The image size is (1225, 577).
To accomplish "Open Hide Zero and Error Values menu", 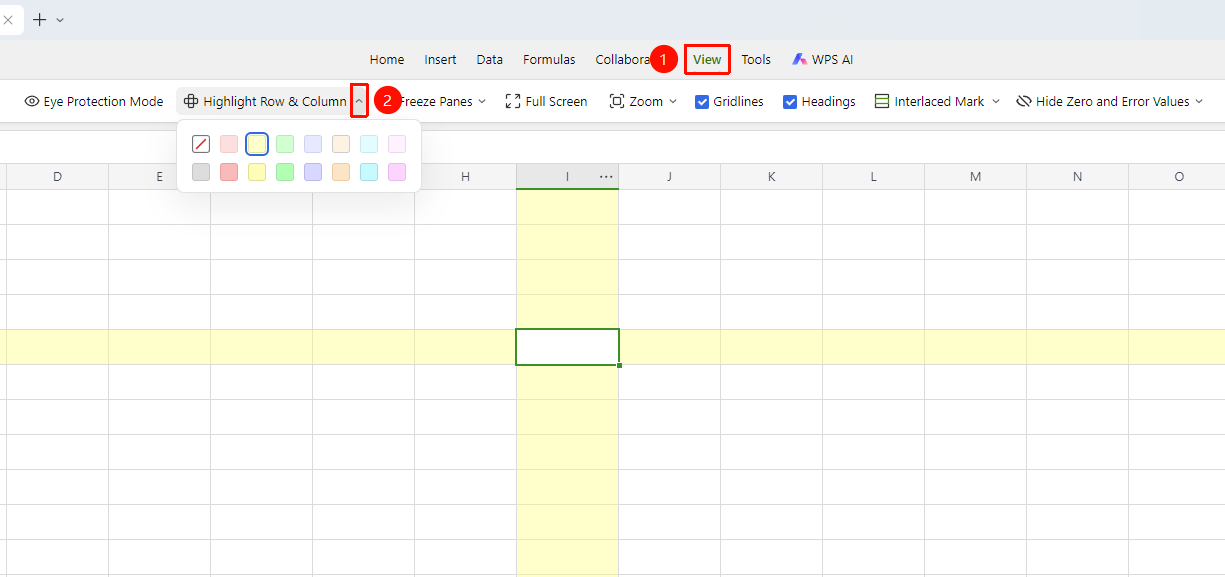I will 1110,101.
